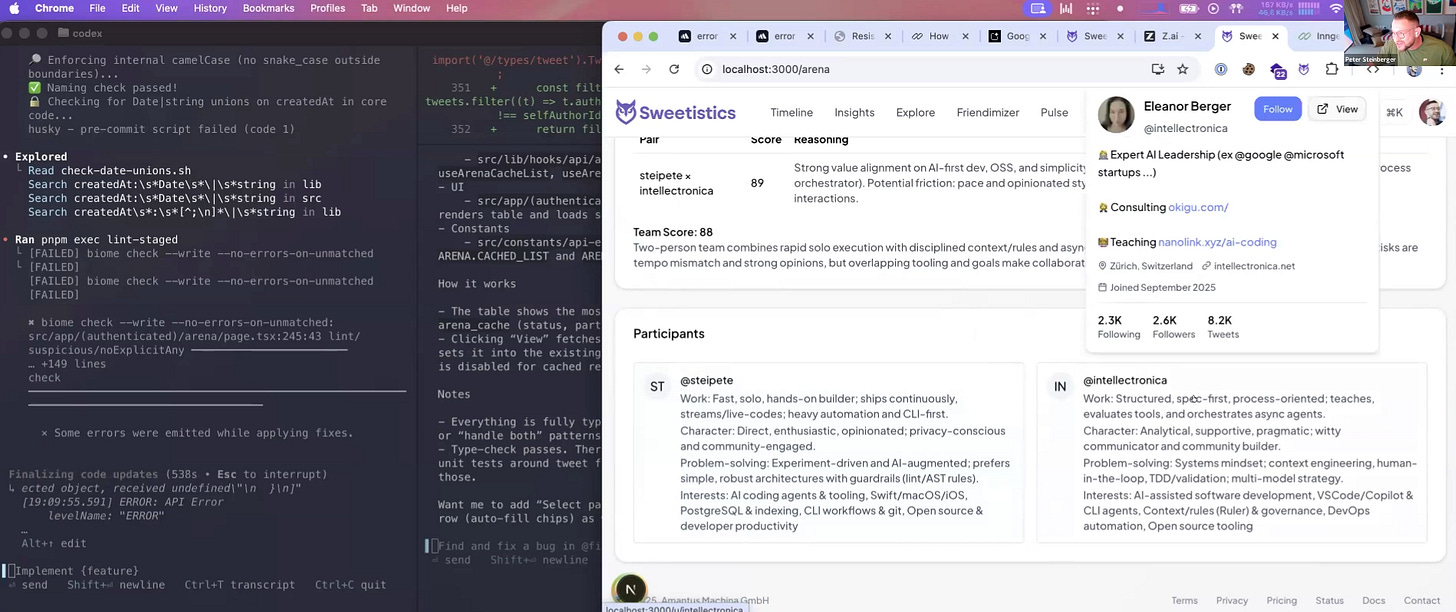1456x612 pixels.
Task: Open the Docs footer link
Action: coord(1374,600)
